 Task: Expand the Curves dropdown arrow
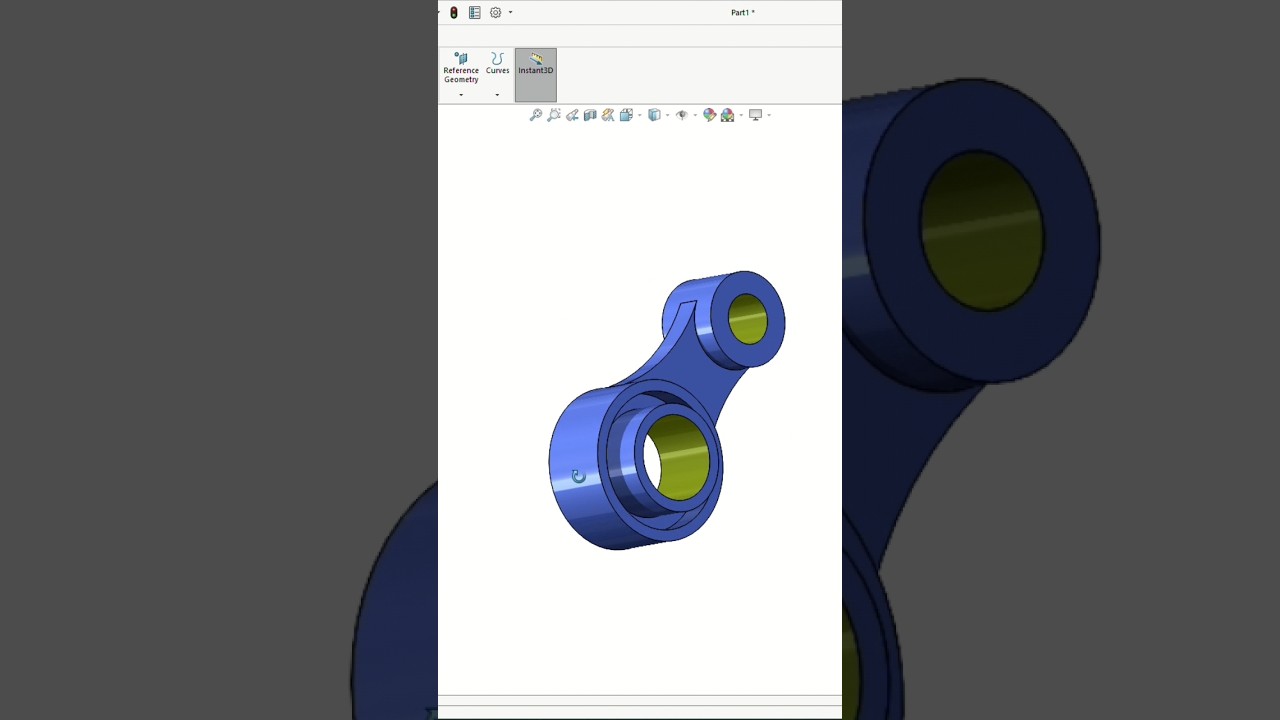click(497, 95)
